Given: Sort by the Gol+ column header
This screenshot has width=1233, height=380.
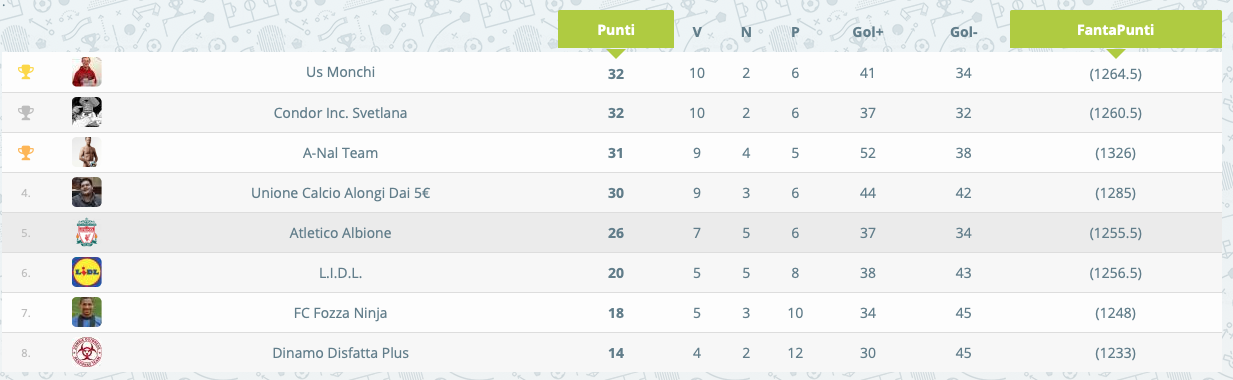Looking at the screenshot, I should [868, 31].
